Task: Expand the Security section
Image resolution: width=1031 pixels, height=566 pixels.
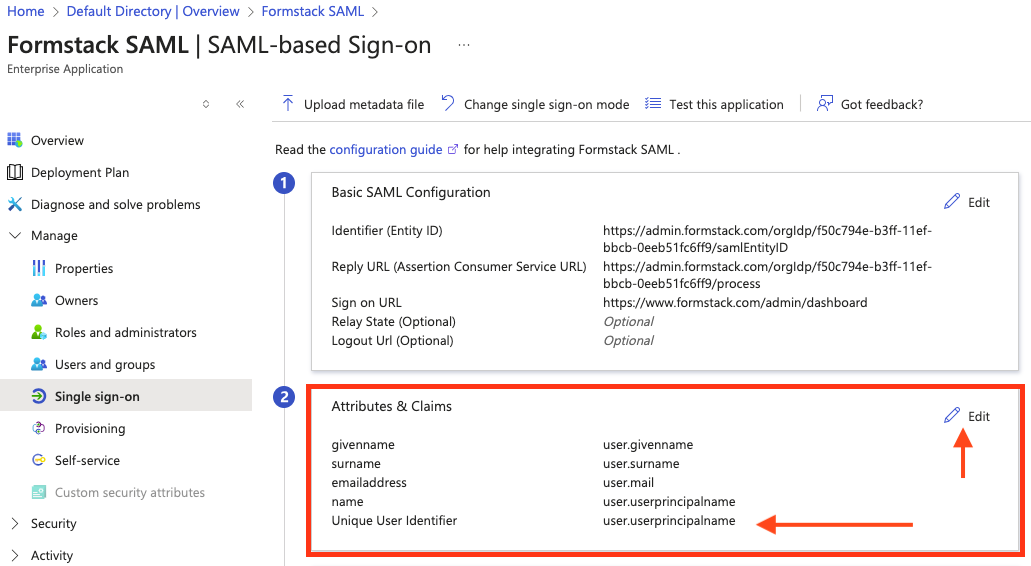Action: point(15,523)
